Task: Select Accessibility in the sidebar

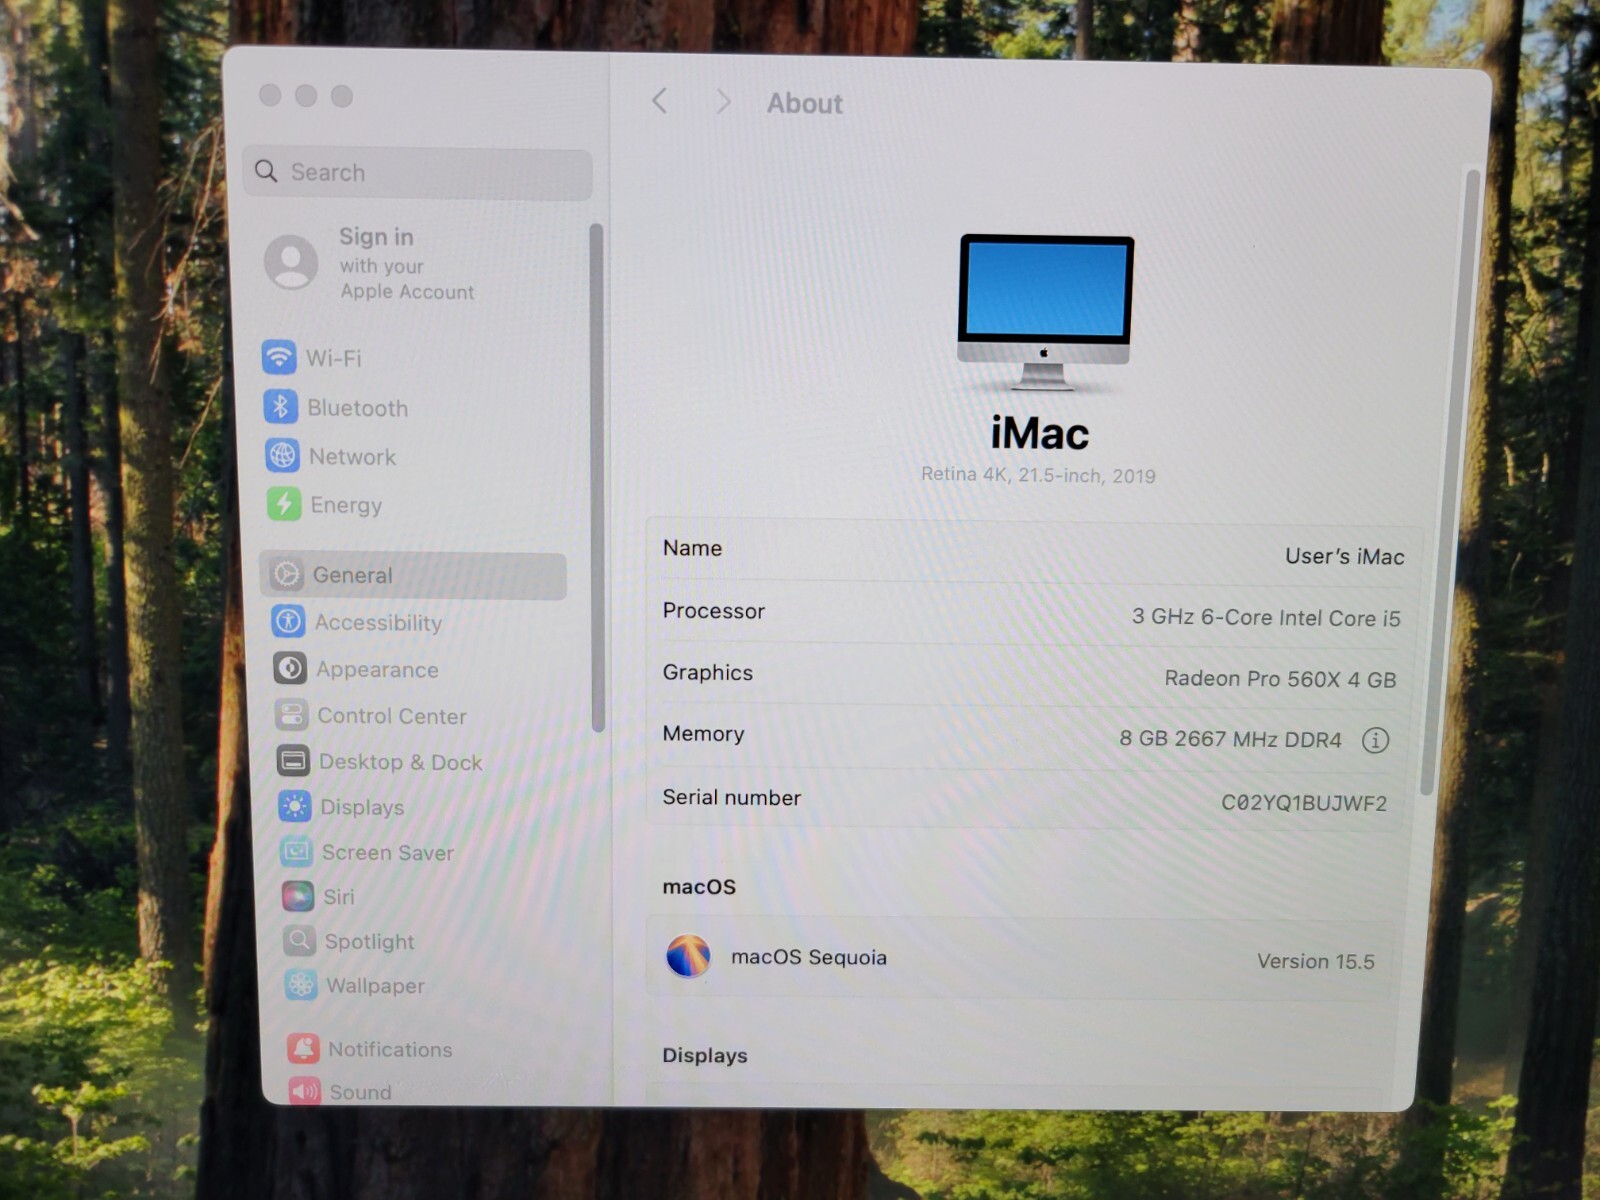Action: coord(378,622)
